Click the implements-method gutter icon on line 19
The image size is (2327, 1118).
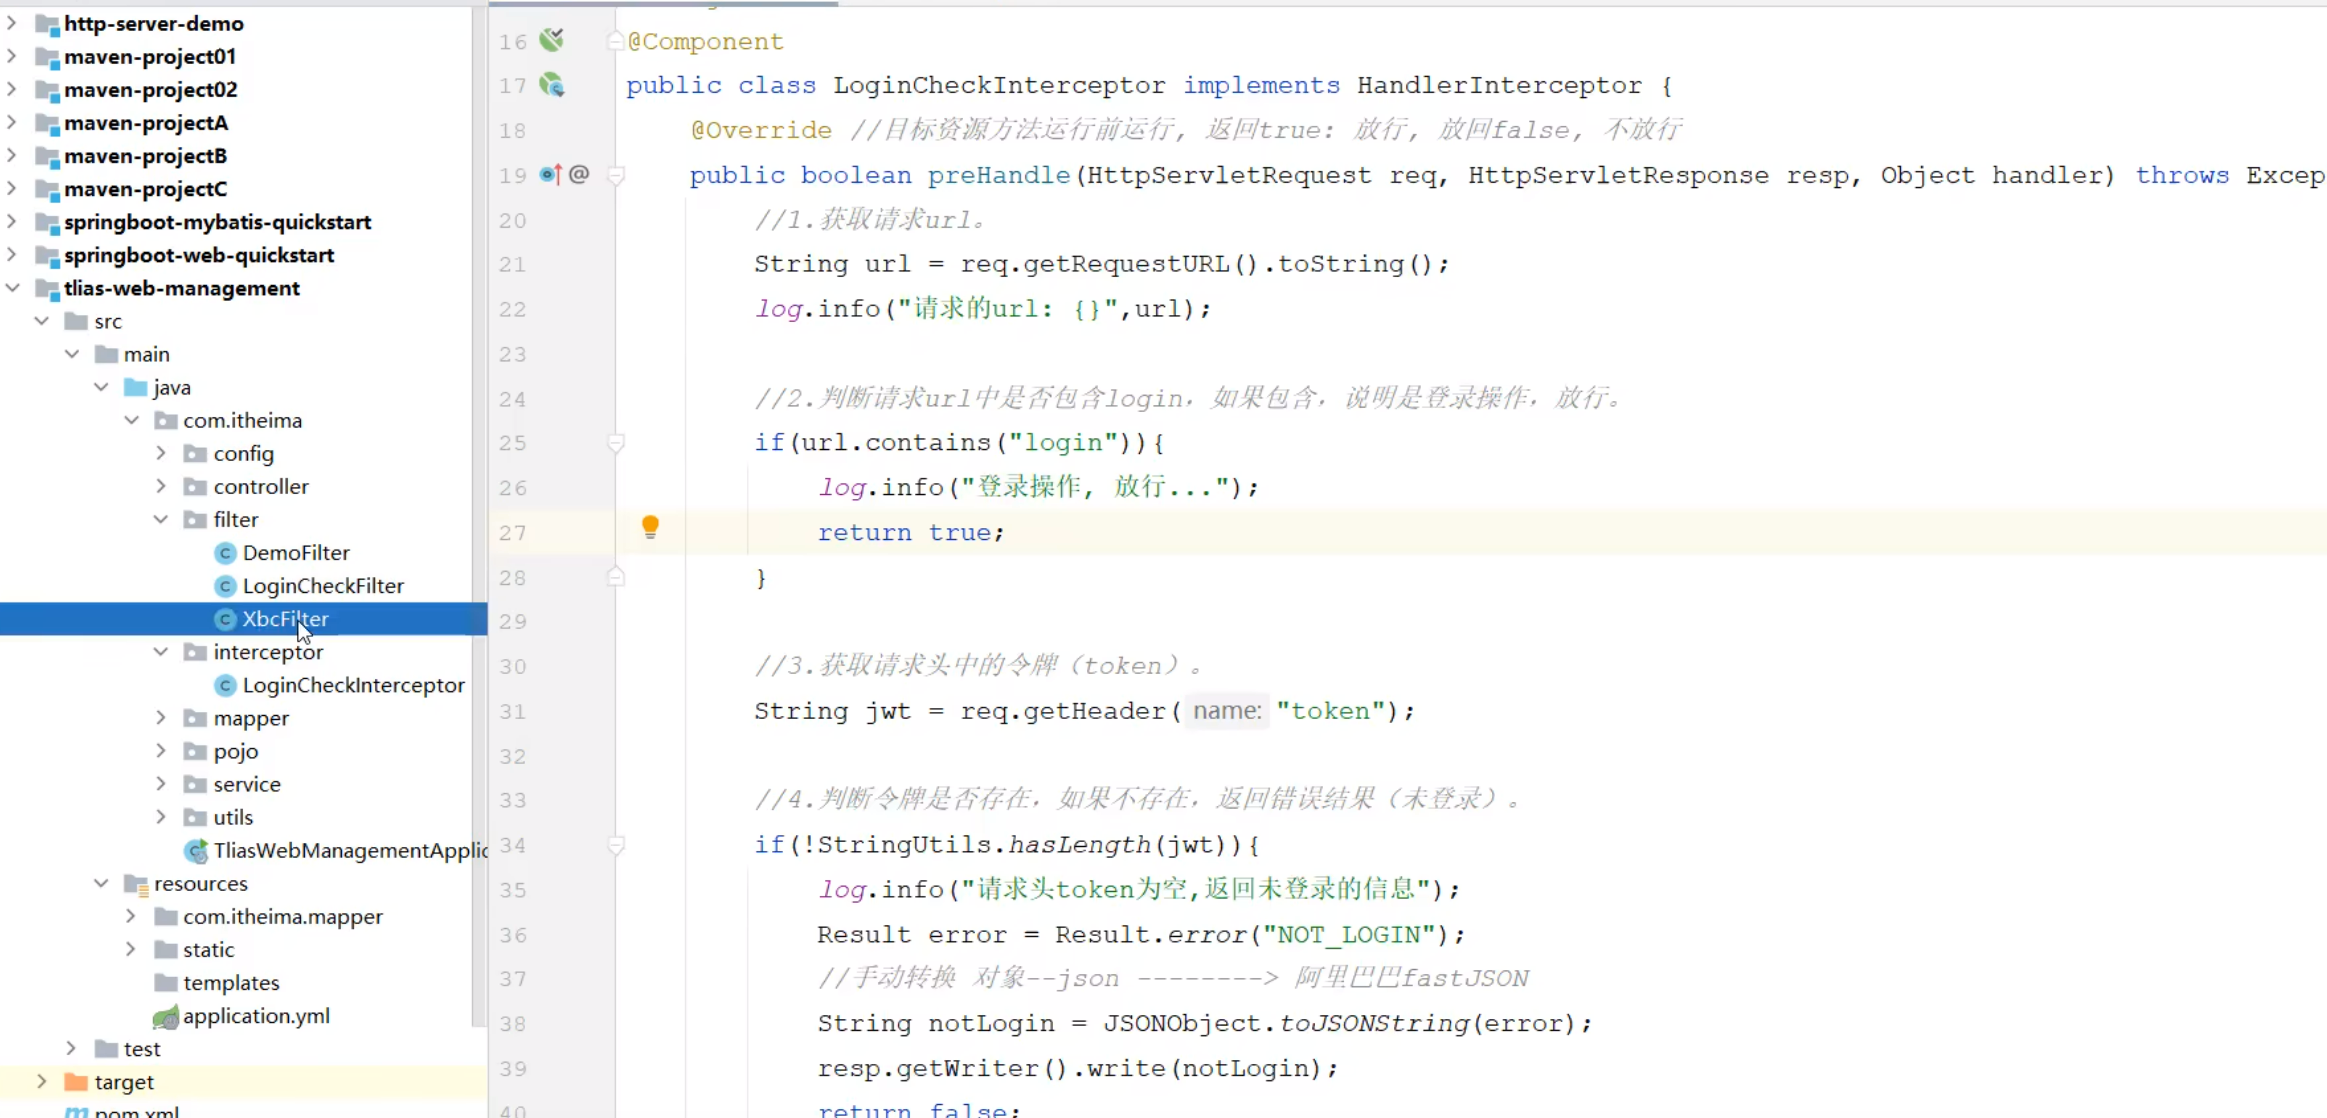point(550,174)
